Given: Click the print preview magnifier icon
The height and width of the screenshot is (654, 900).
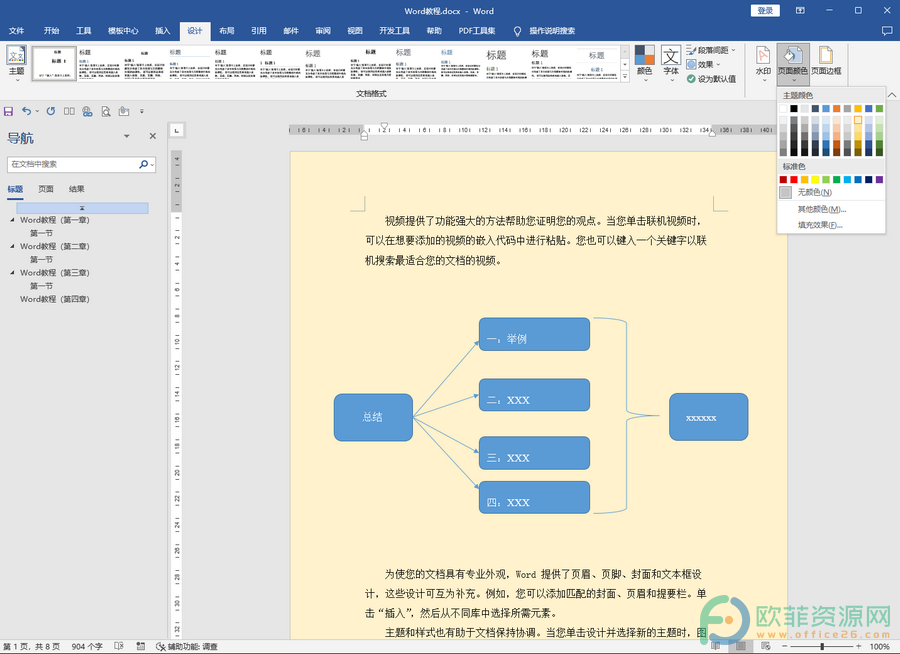Looking at the screenshot, I should point(106,111).
